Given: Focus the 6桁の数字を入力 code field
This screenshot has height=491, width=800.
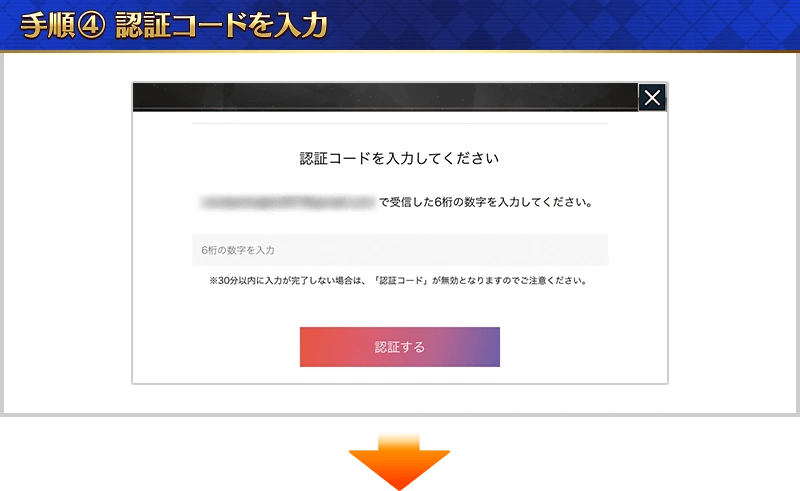Looking at the screenshot, I should 400,250.
